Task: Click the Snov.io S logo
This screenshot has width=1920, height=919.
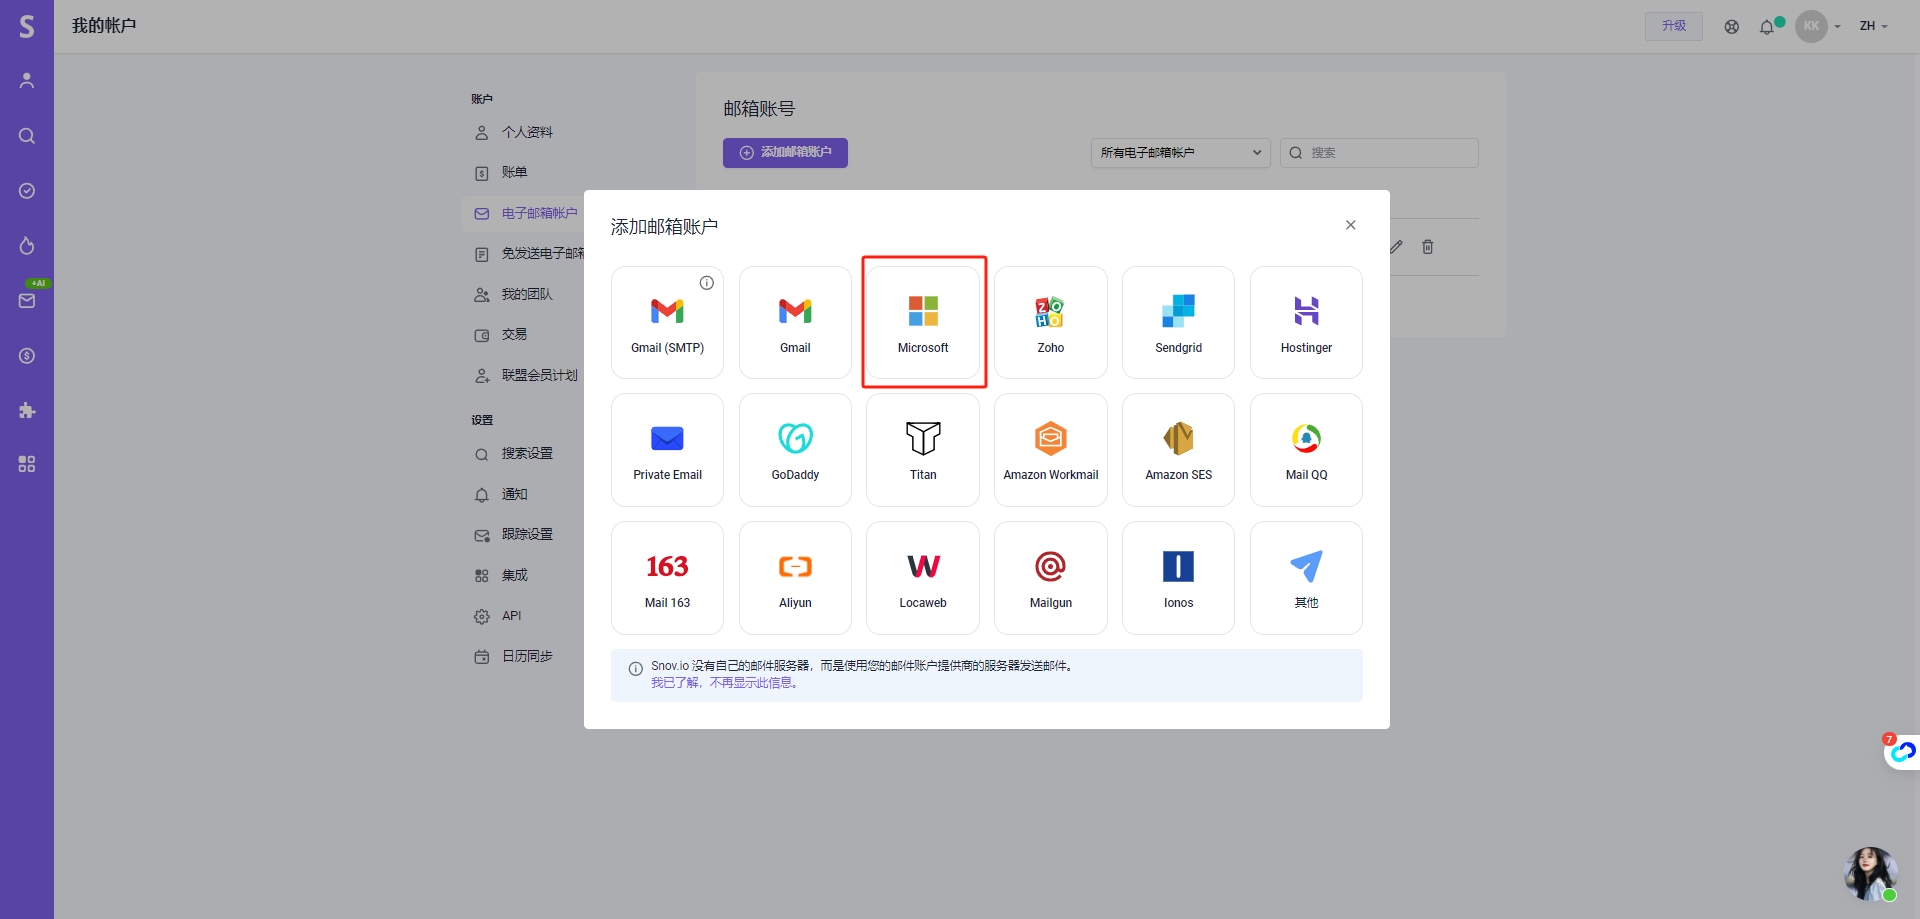Action: (x=27, y=26)
